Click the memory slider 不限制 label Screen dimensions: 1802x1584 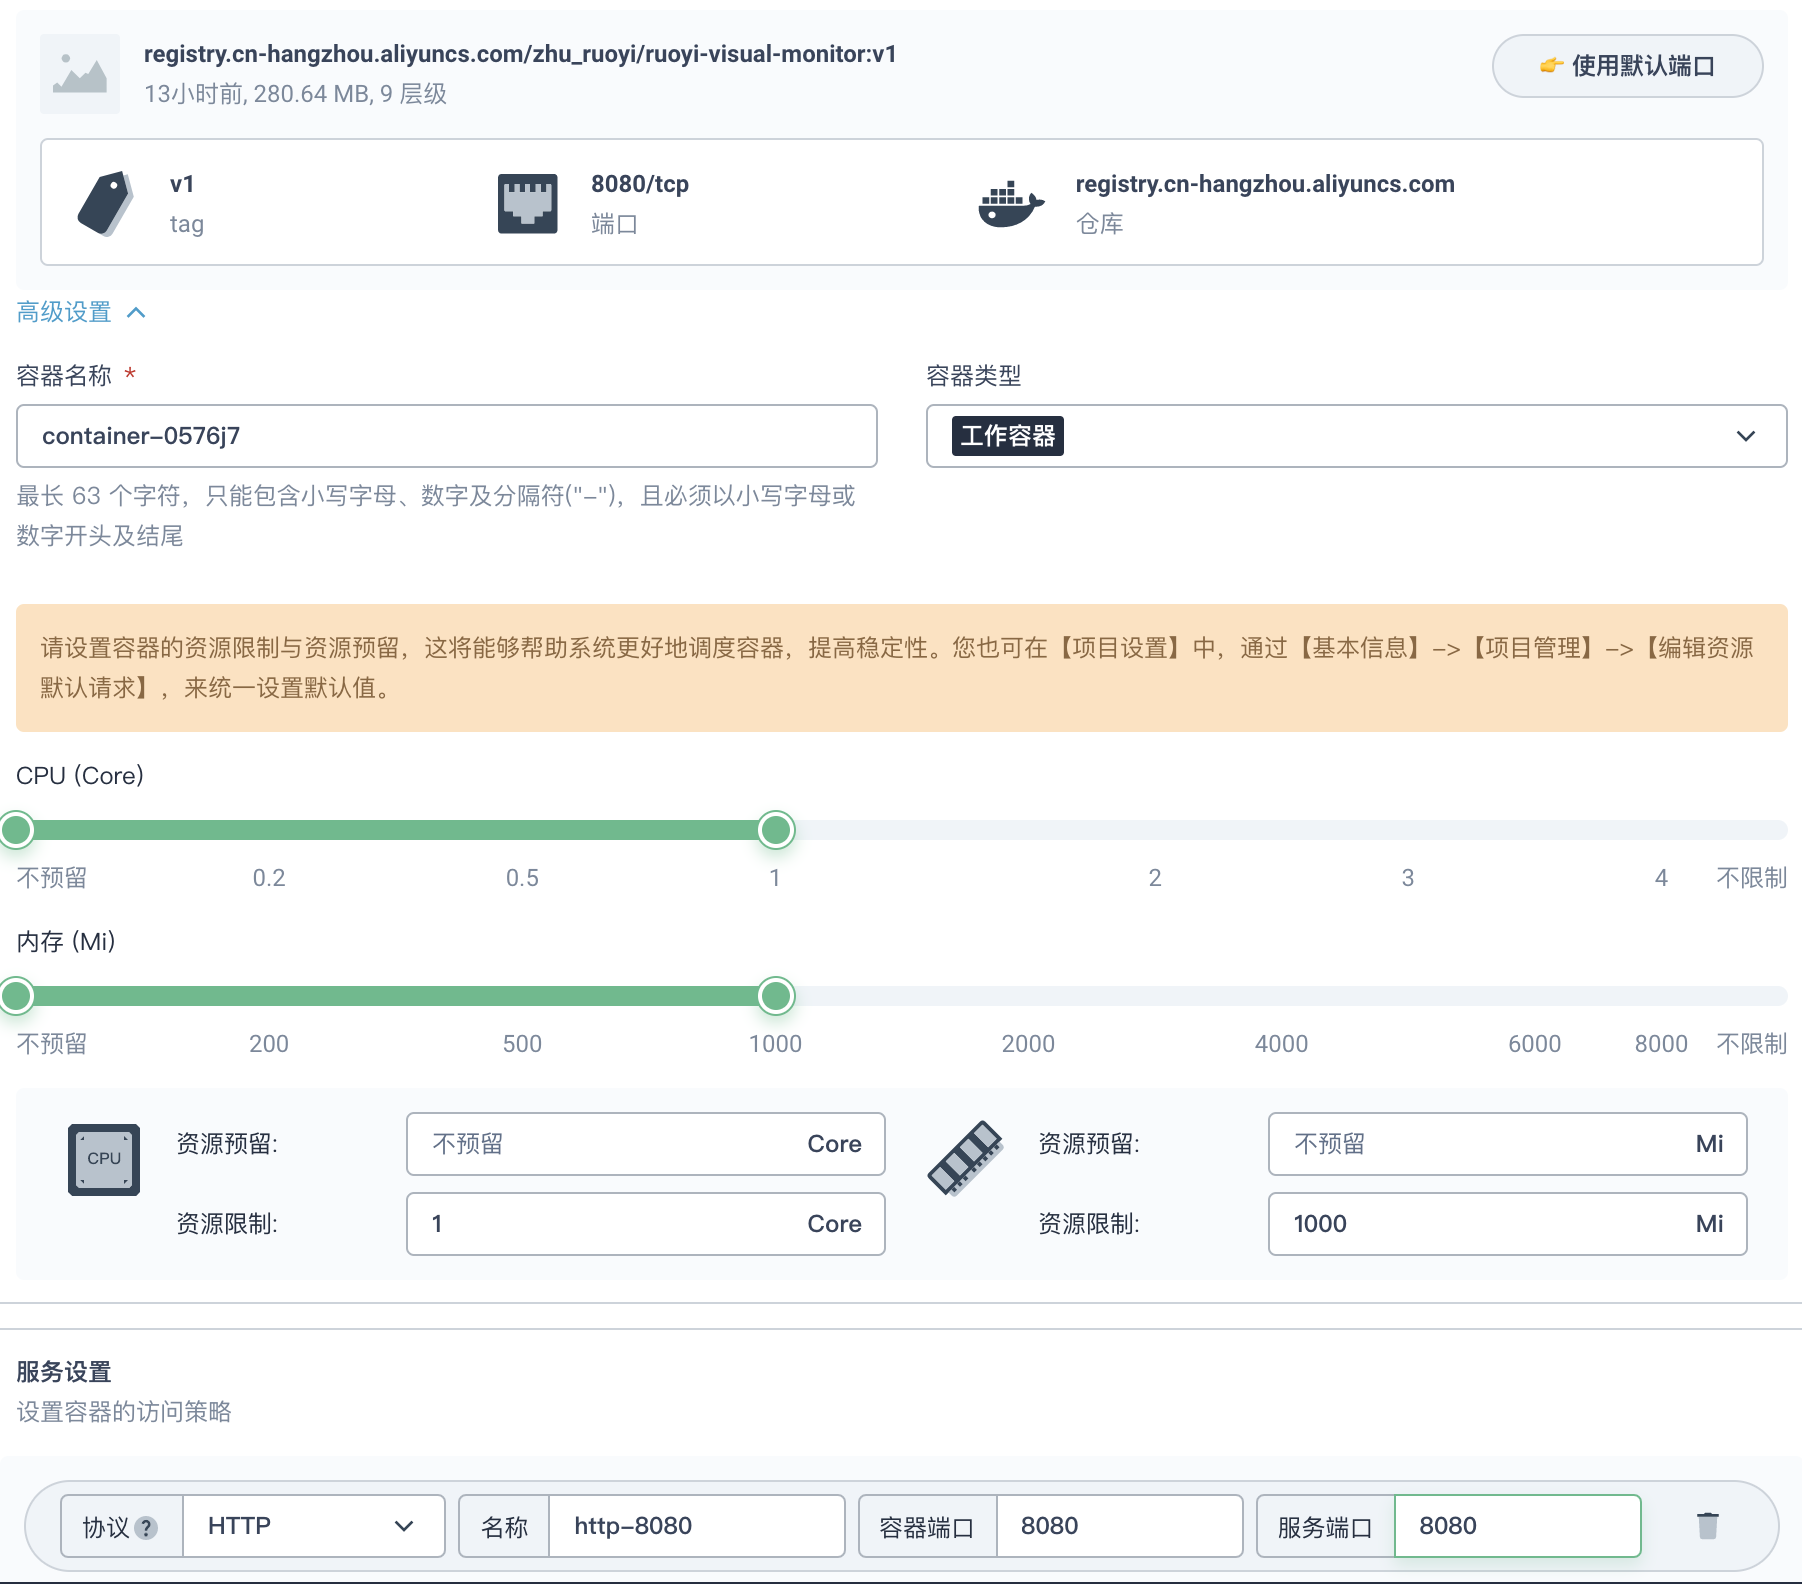1751,1044
